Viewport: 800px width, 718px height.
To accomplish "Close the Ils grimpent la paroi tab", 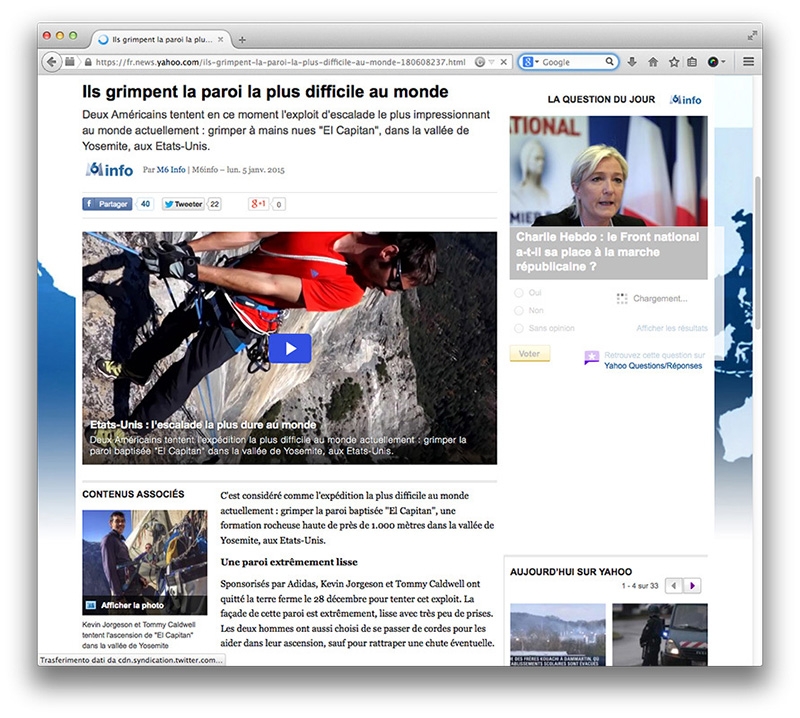I will click(x=220, y=39).
